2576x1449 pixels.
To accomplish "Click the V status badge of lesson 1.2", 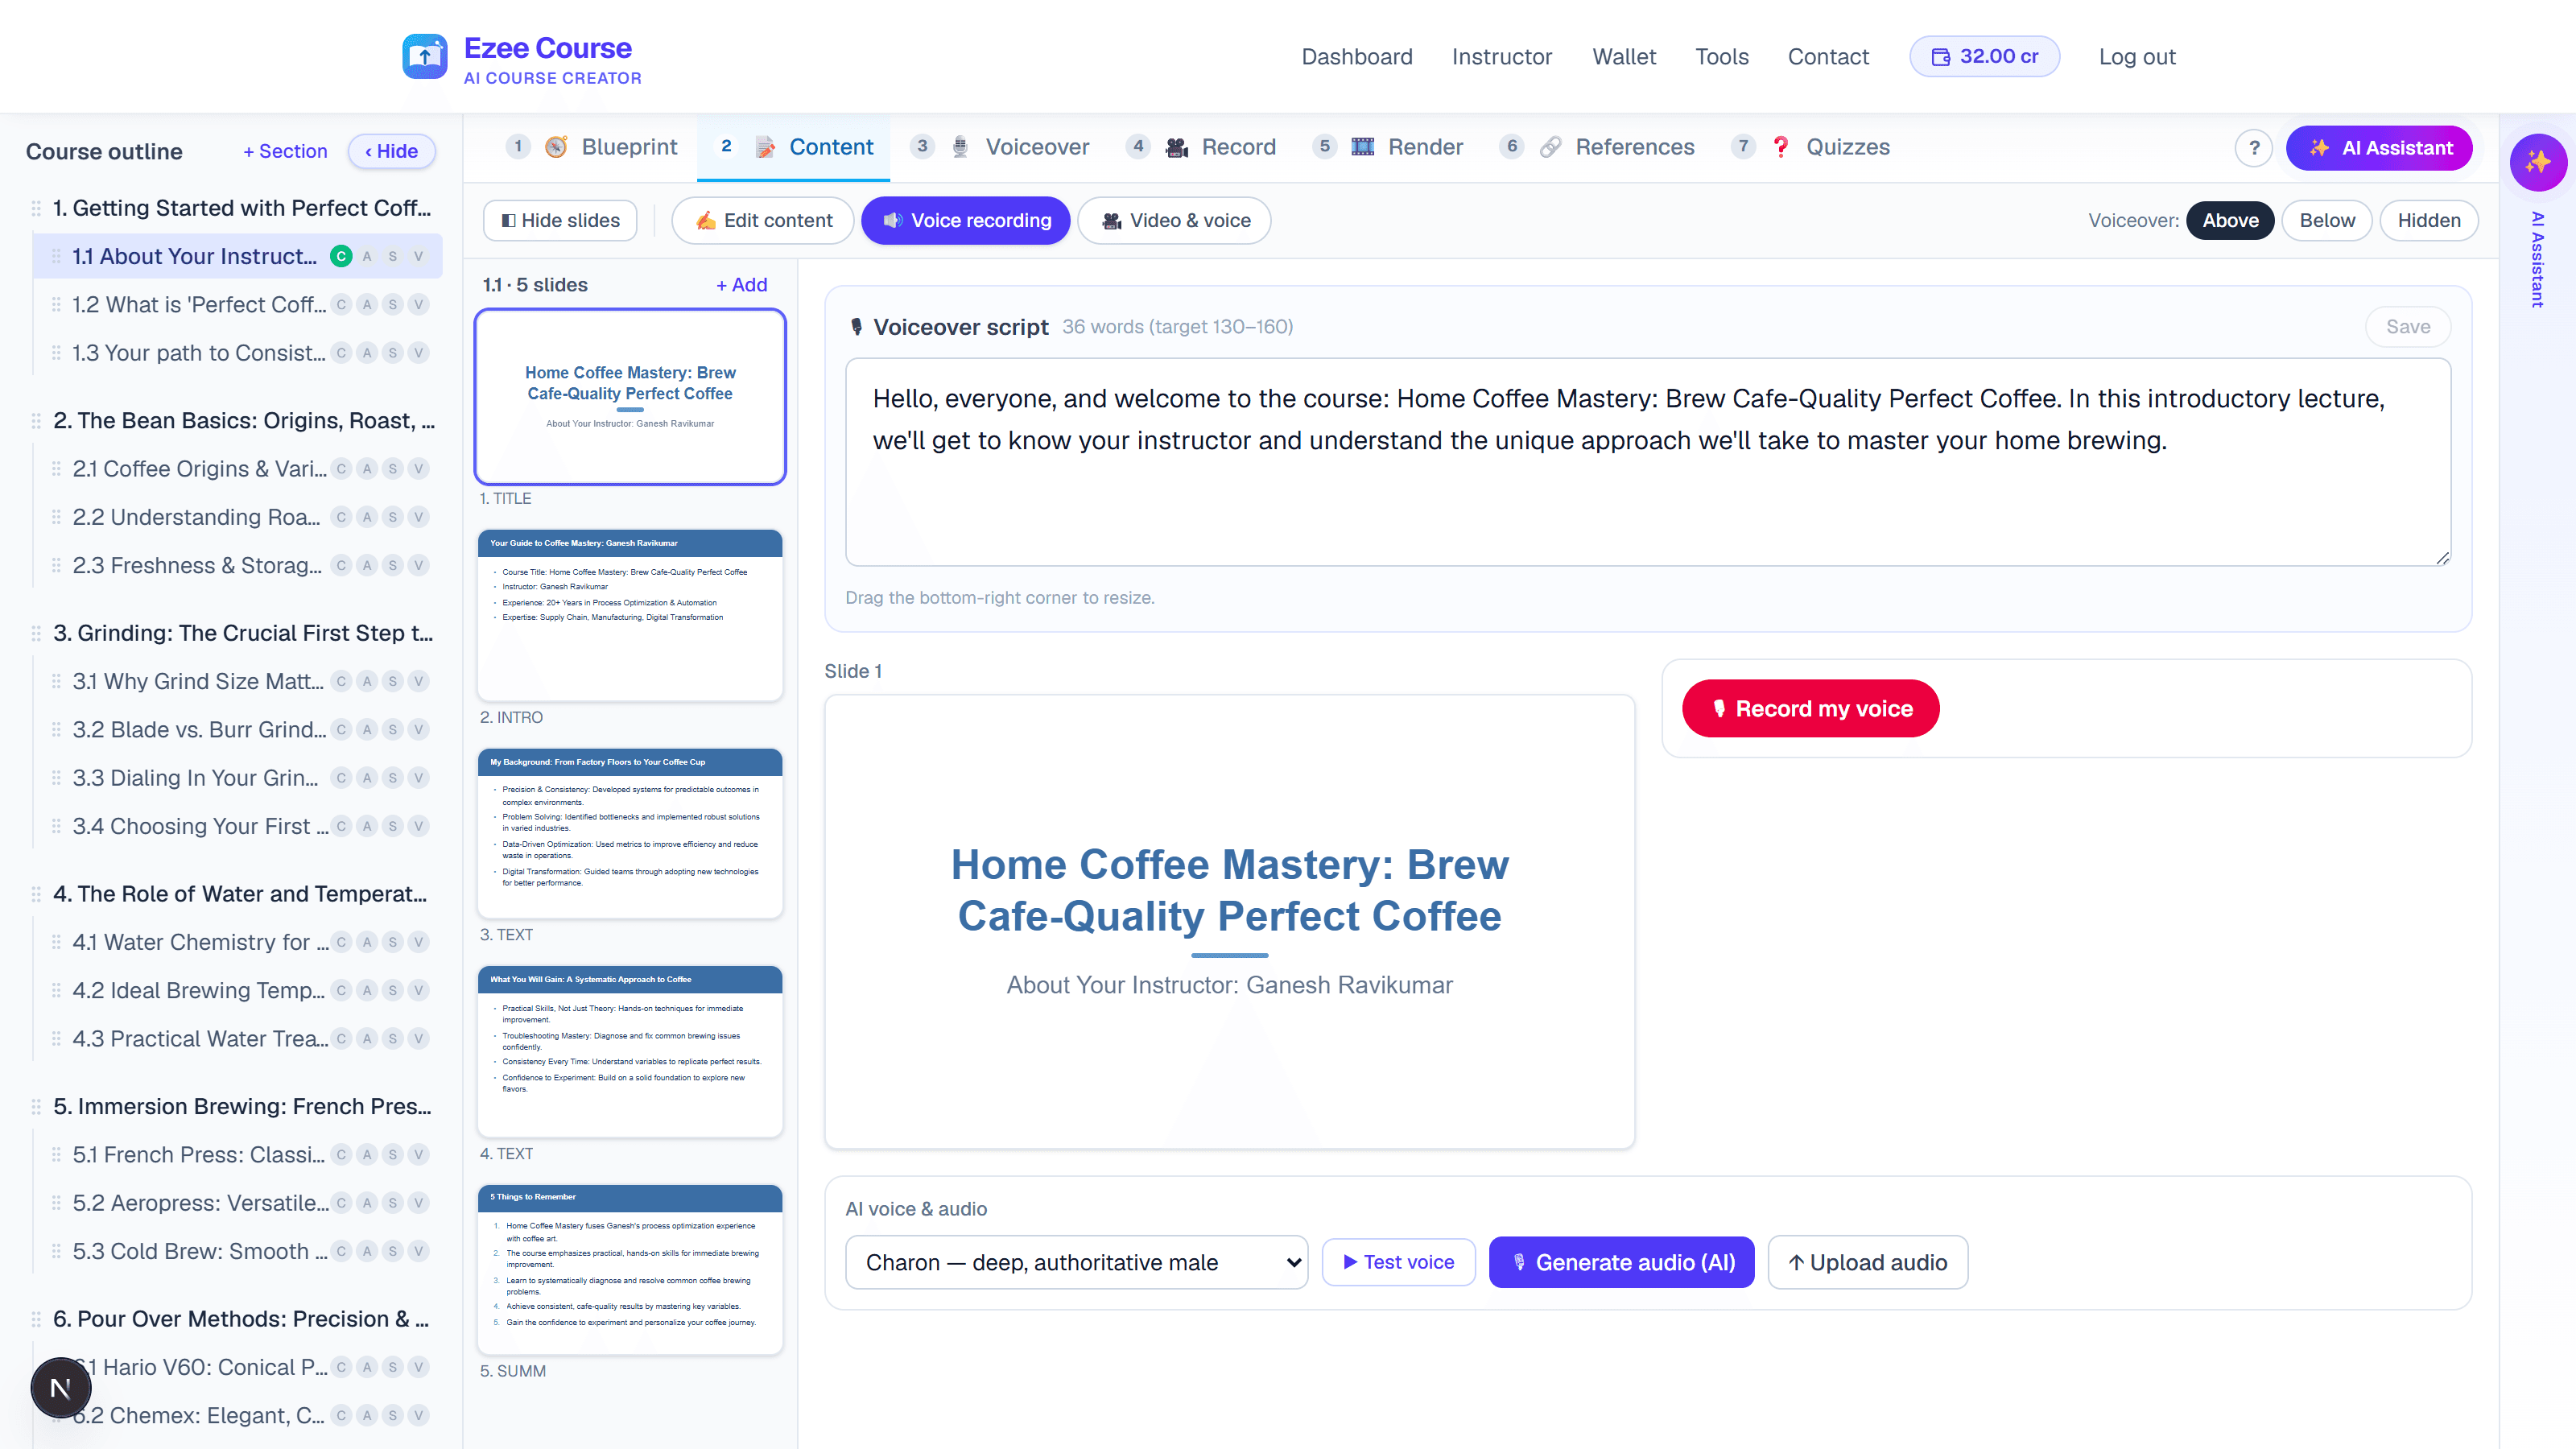I will point(419,305).
